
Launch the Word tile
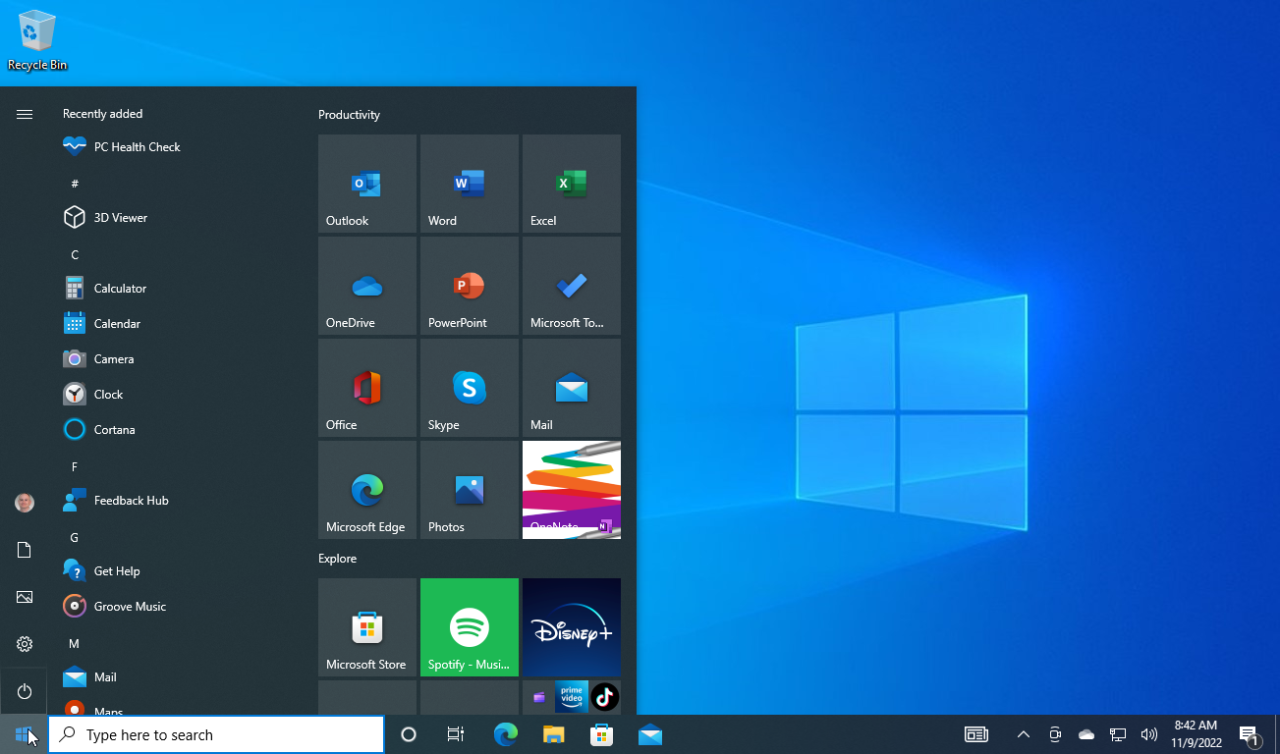pyautogui.click(x=469, y=184)
